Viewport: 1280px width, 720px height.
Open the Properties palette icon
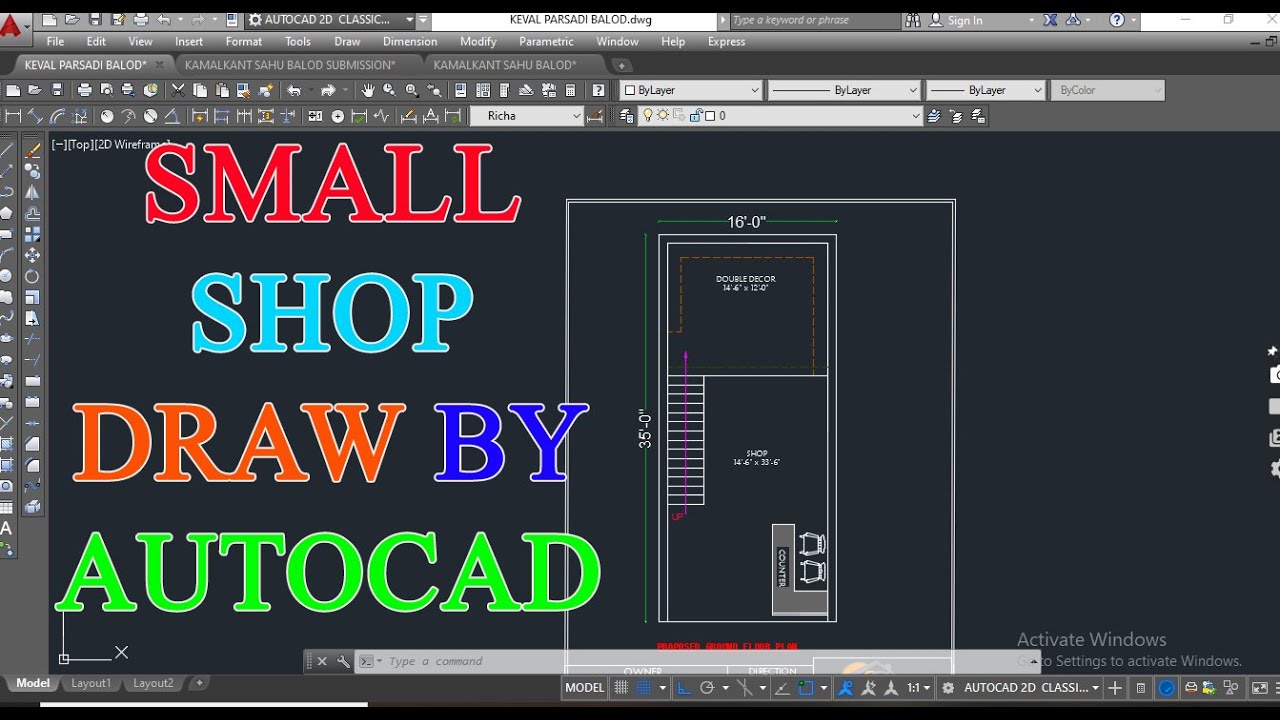pyautogui.click(x=461, y=90)
